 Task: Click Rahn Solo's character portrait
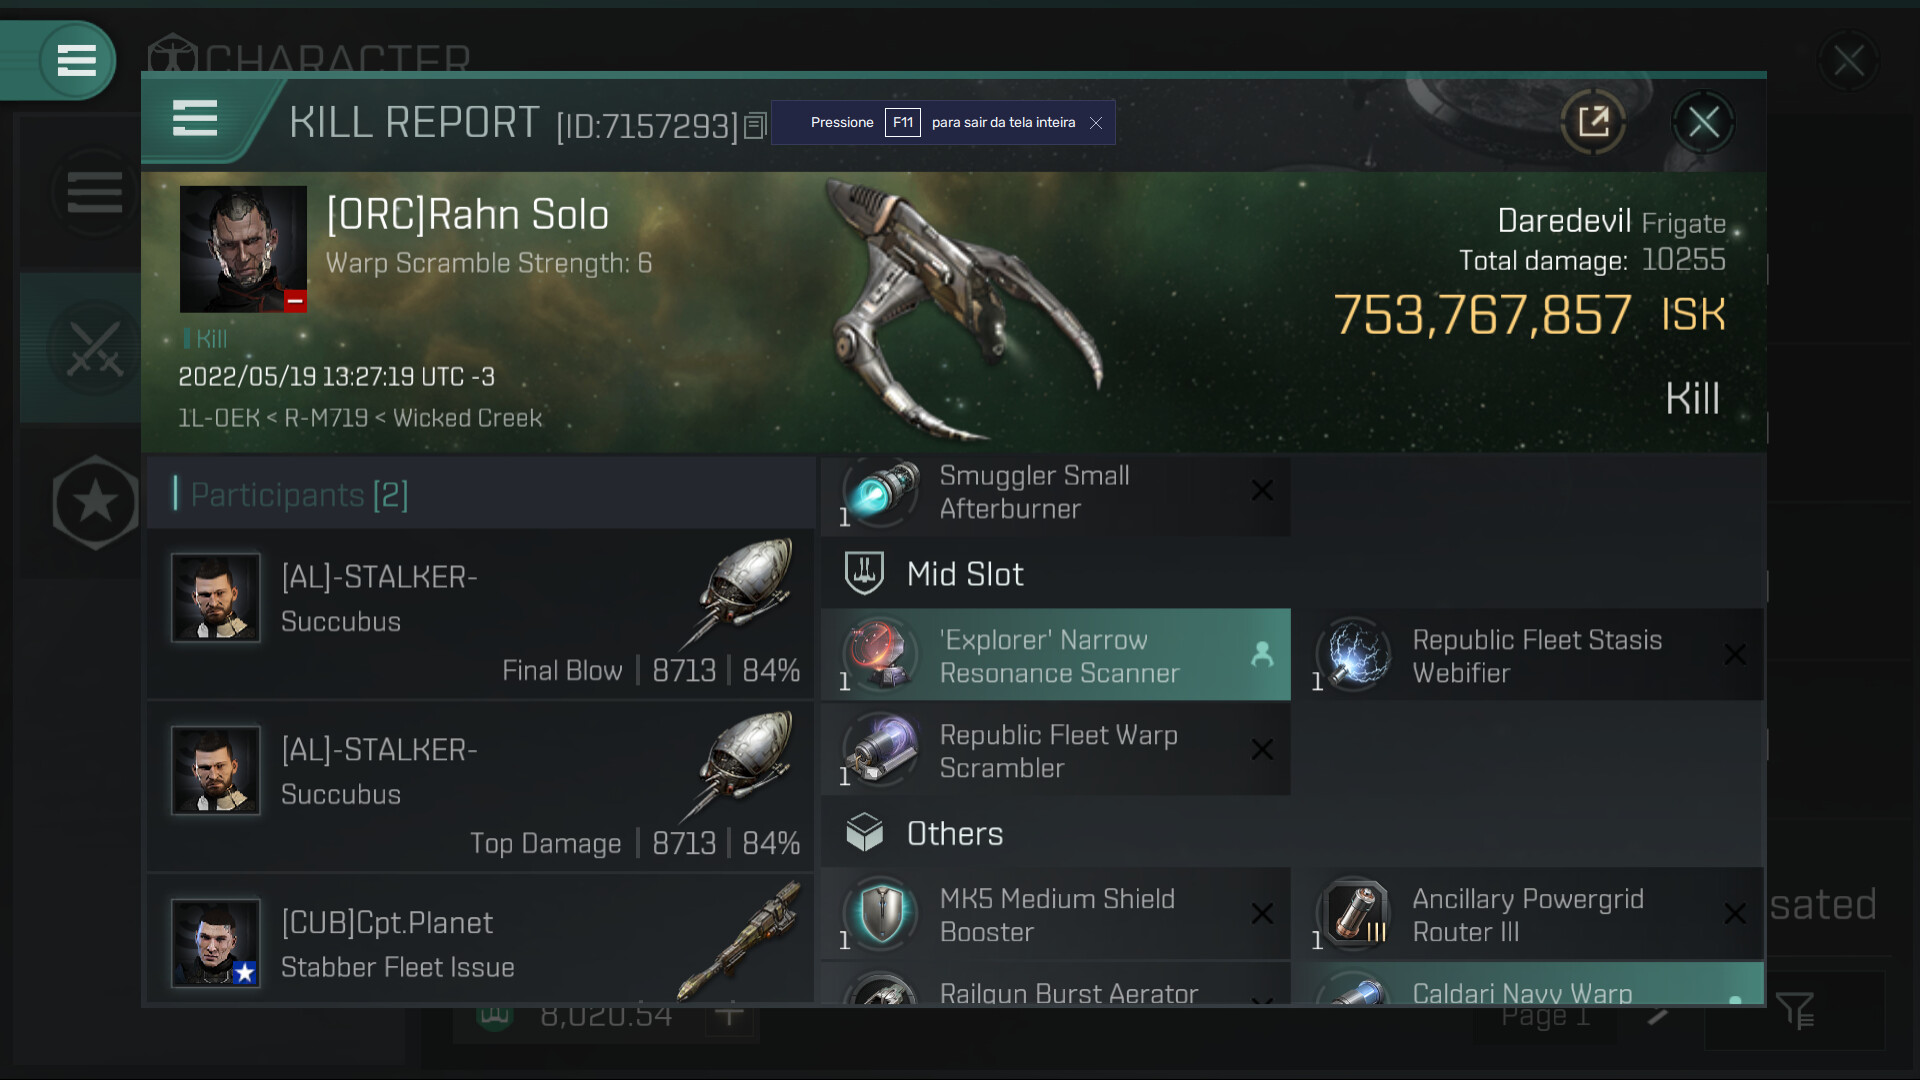(x=243, y=249)
